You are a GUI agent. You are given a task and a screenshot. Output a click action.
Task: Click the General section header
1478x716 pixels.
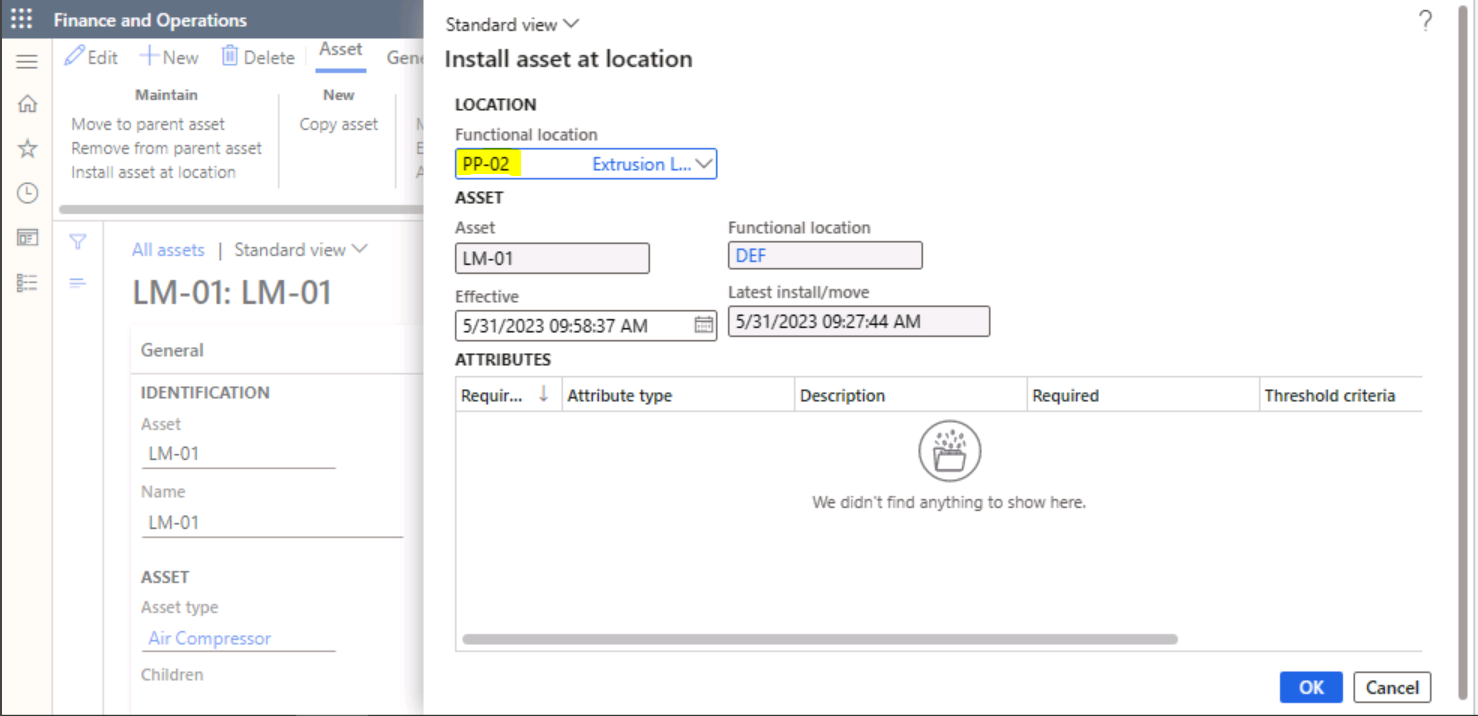coord(172,350)
